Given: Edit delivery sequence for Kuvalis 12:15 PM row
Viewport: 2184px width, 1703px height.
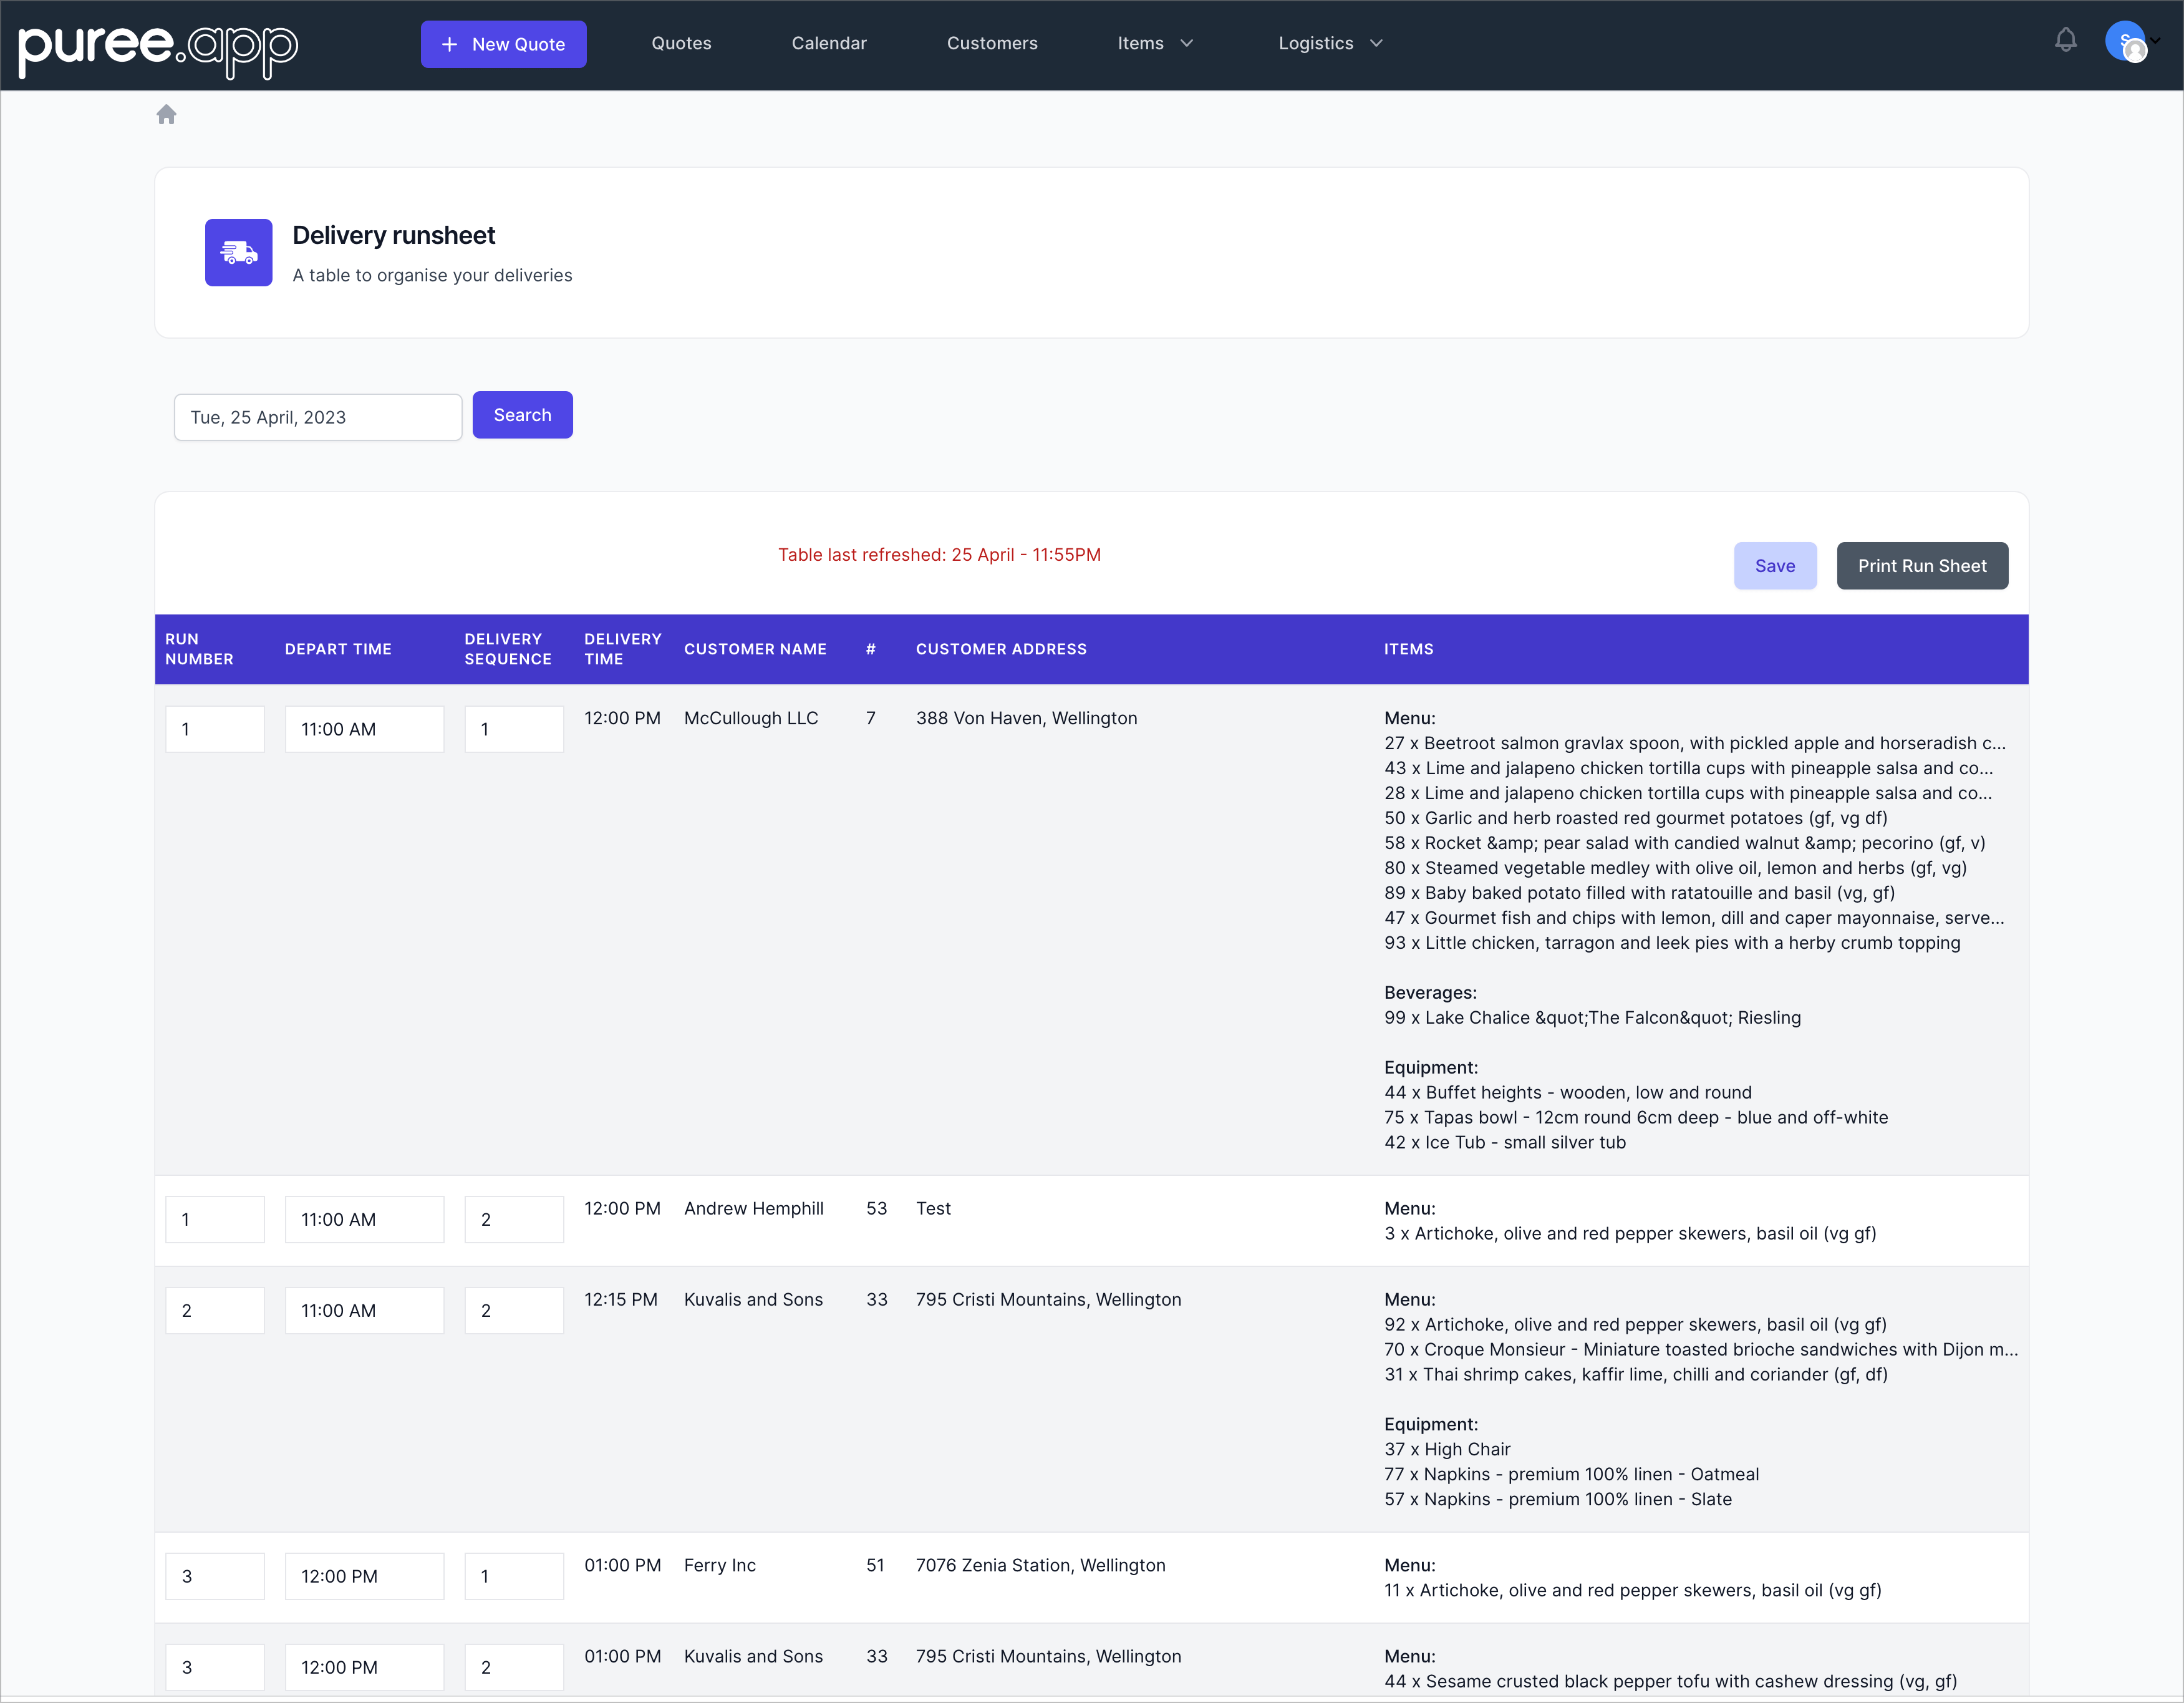Looking at the screenshot, I should 514,1310.
